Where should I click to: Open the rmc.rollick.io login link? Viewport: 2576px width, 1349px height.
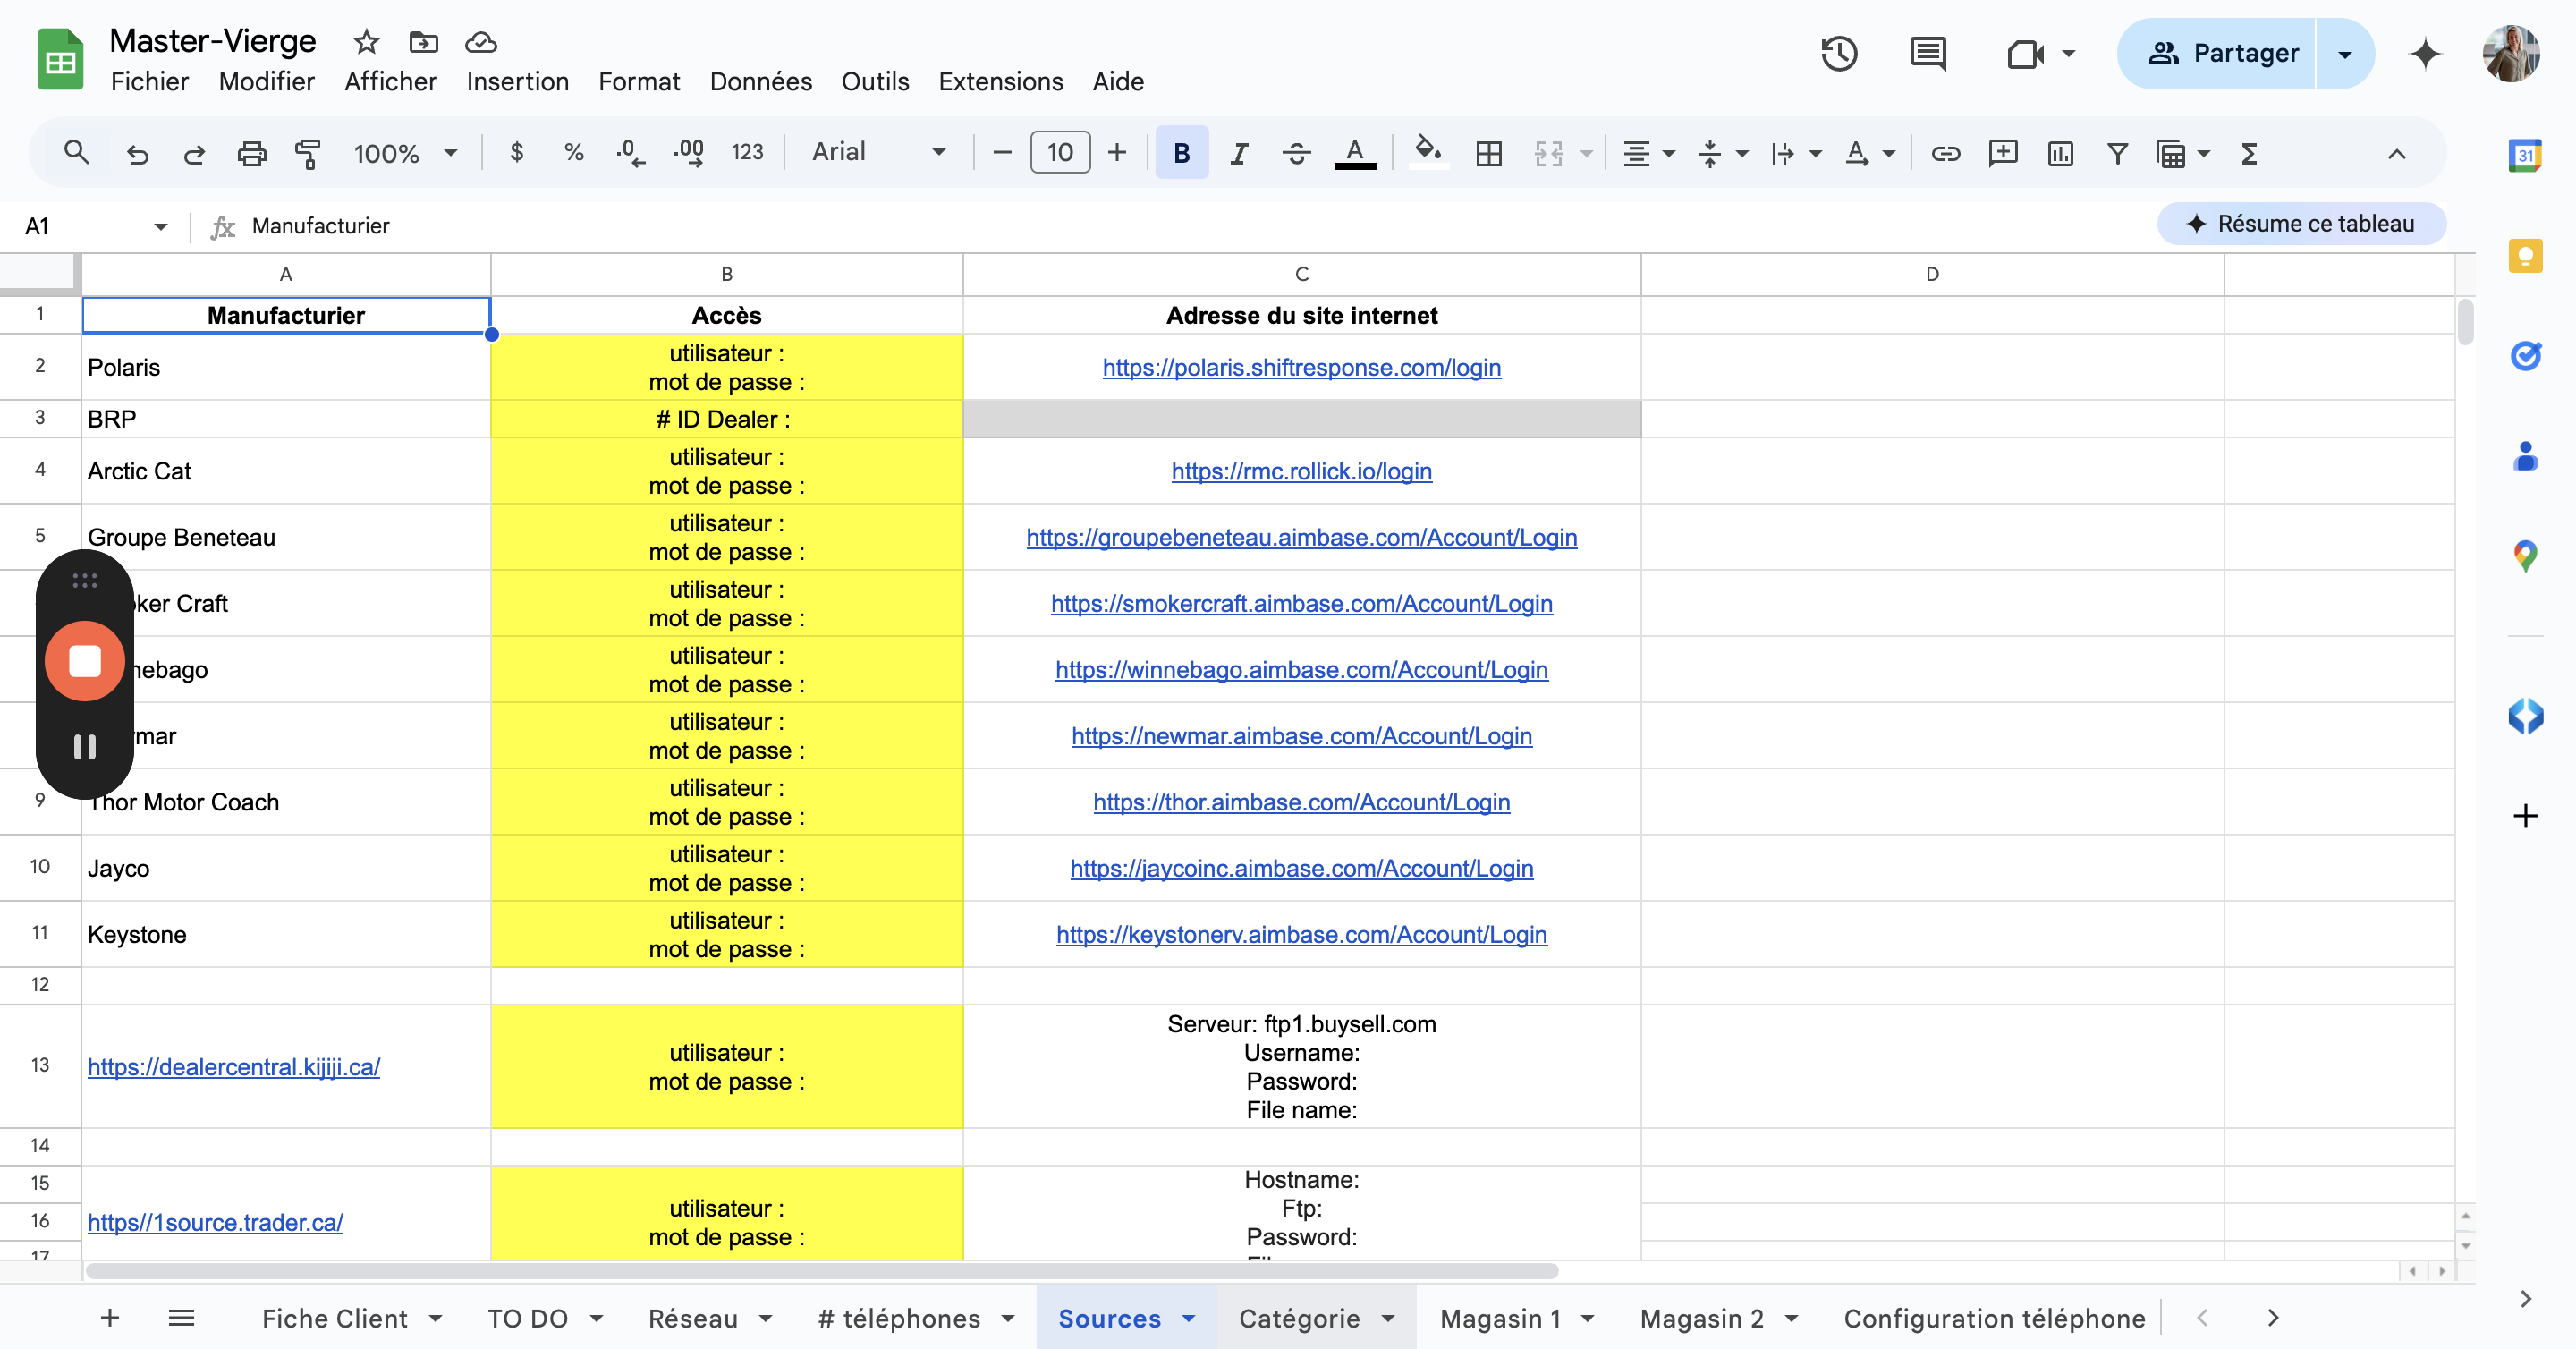tap(1301, 472)
